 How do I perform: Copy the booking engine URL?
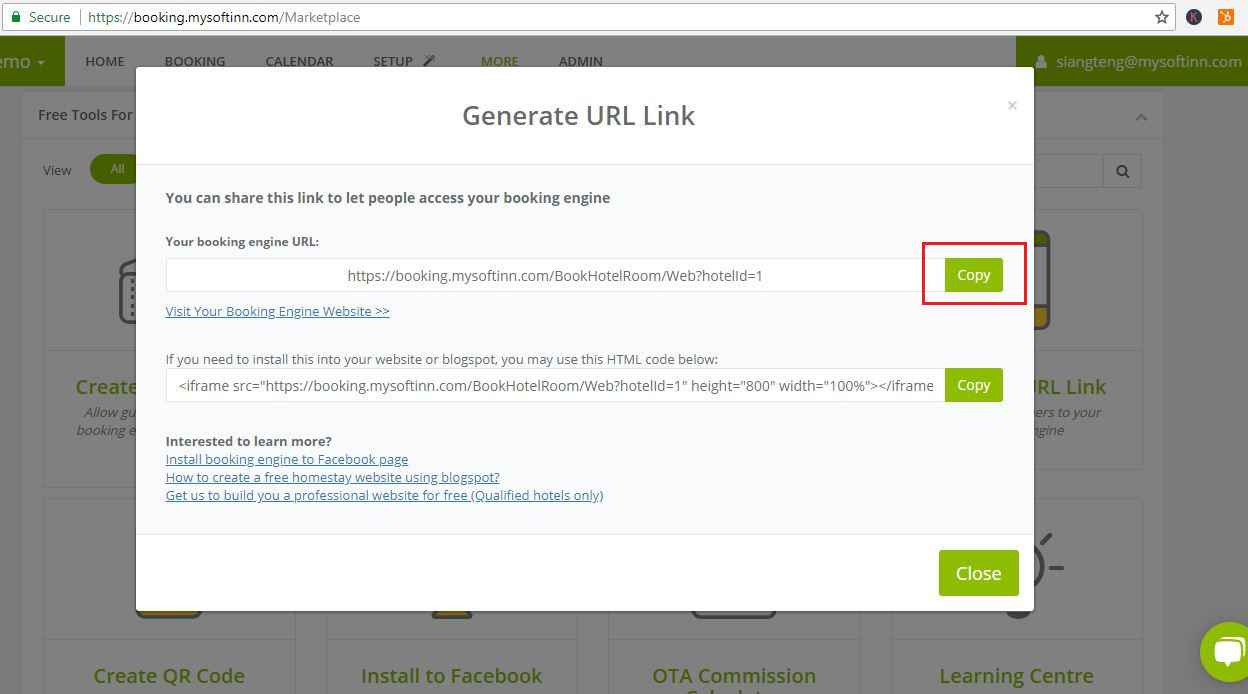click(x=972, y=274)
